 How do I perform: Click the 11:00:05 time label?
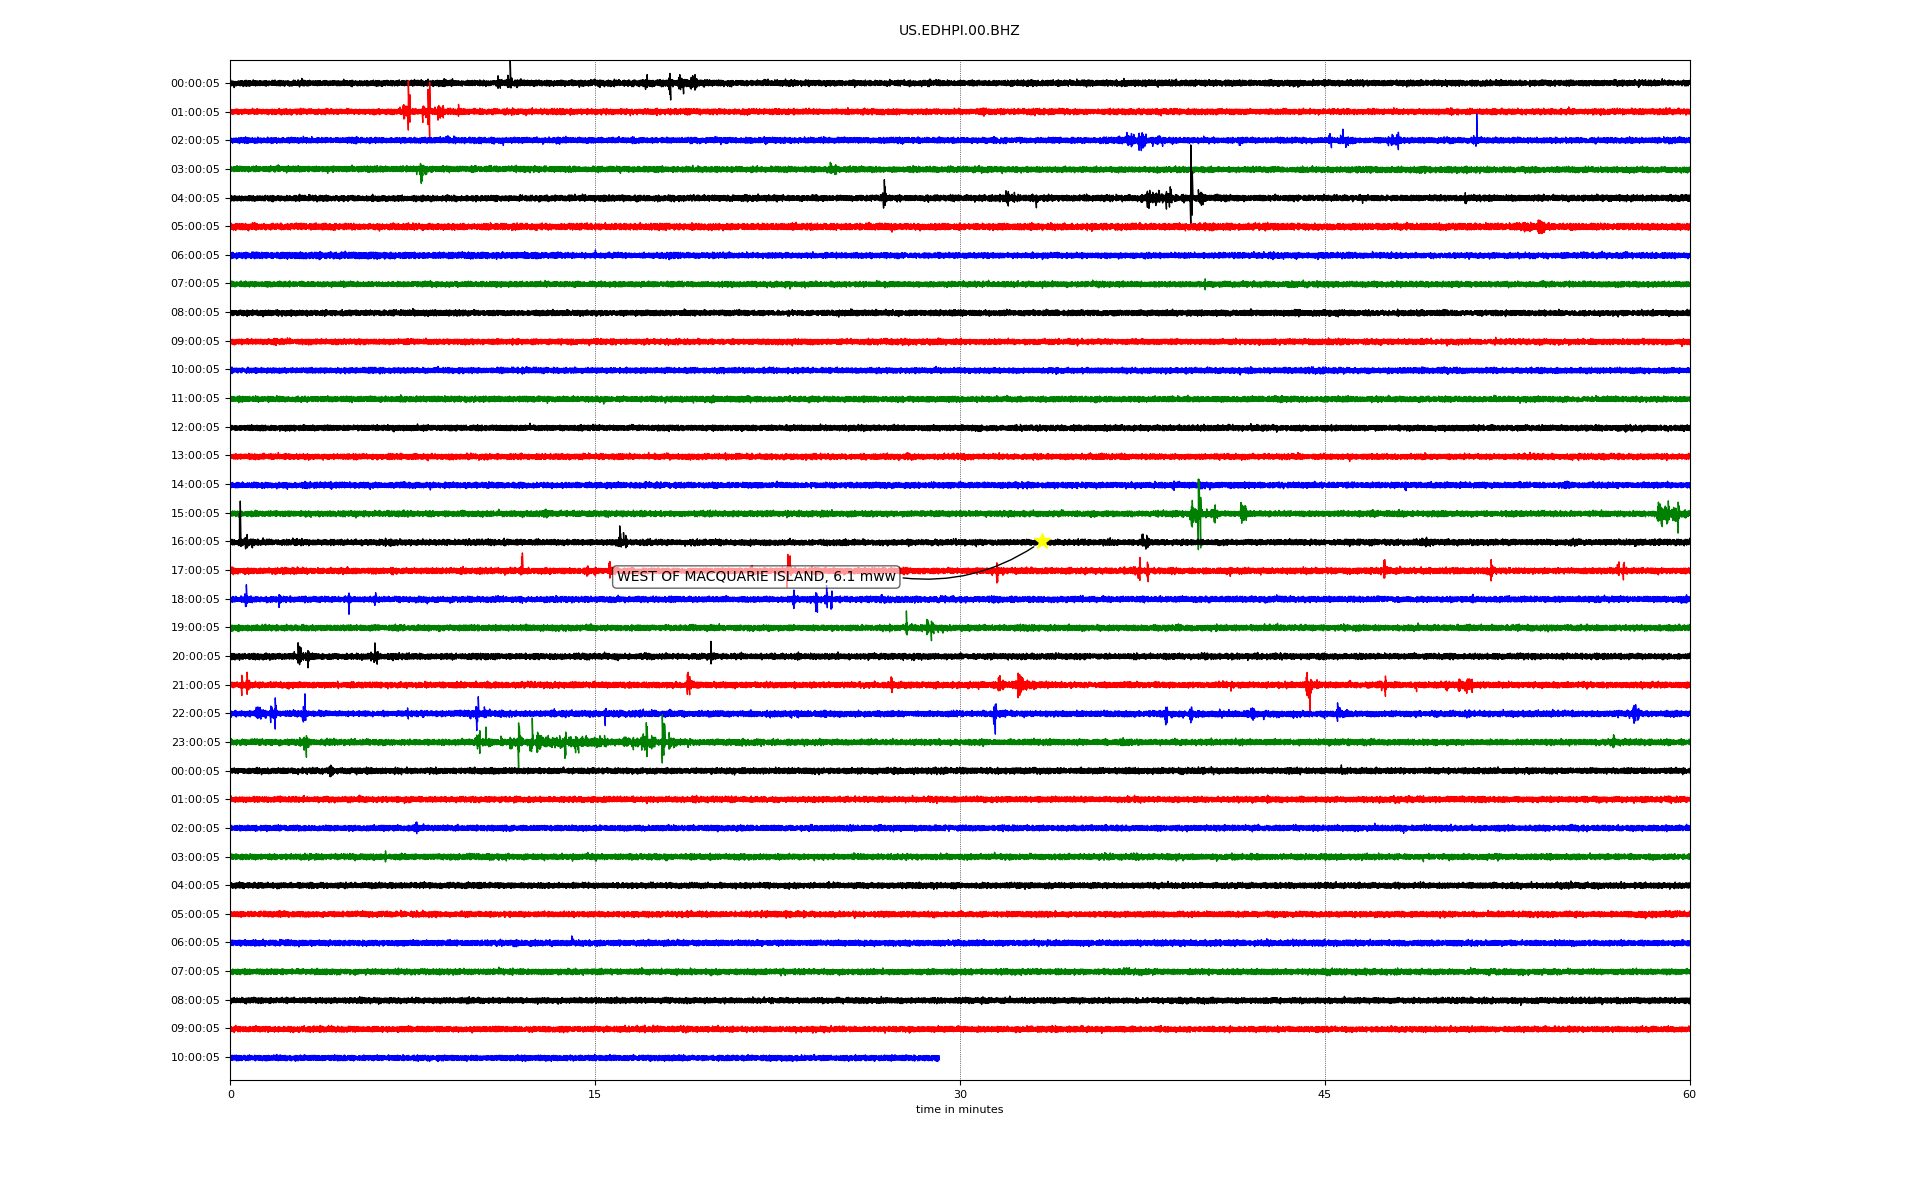[195, 399]
